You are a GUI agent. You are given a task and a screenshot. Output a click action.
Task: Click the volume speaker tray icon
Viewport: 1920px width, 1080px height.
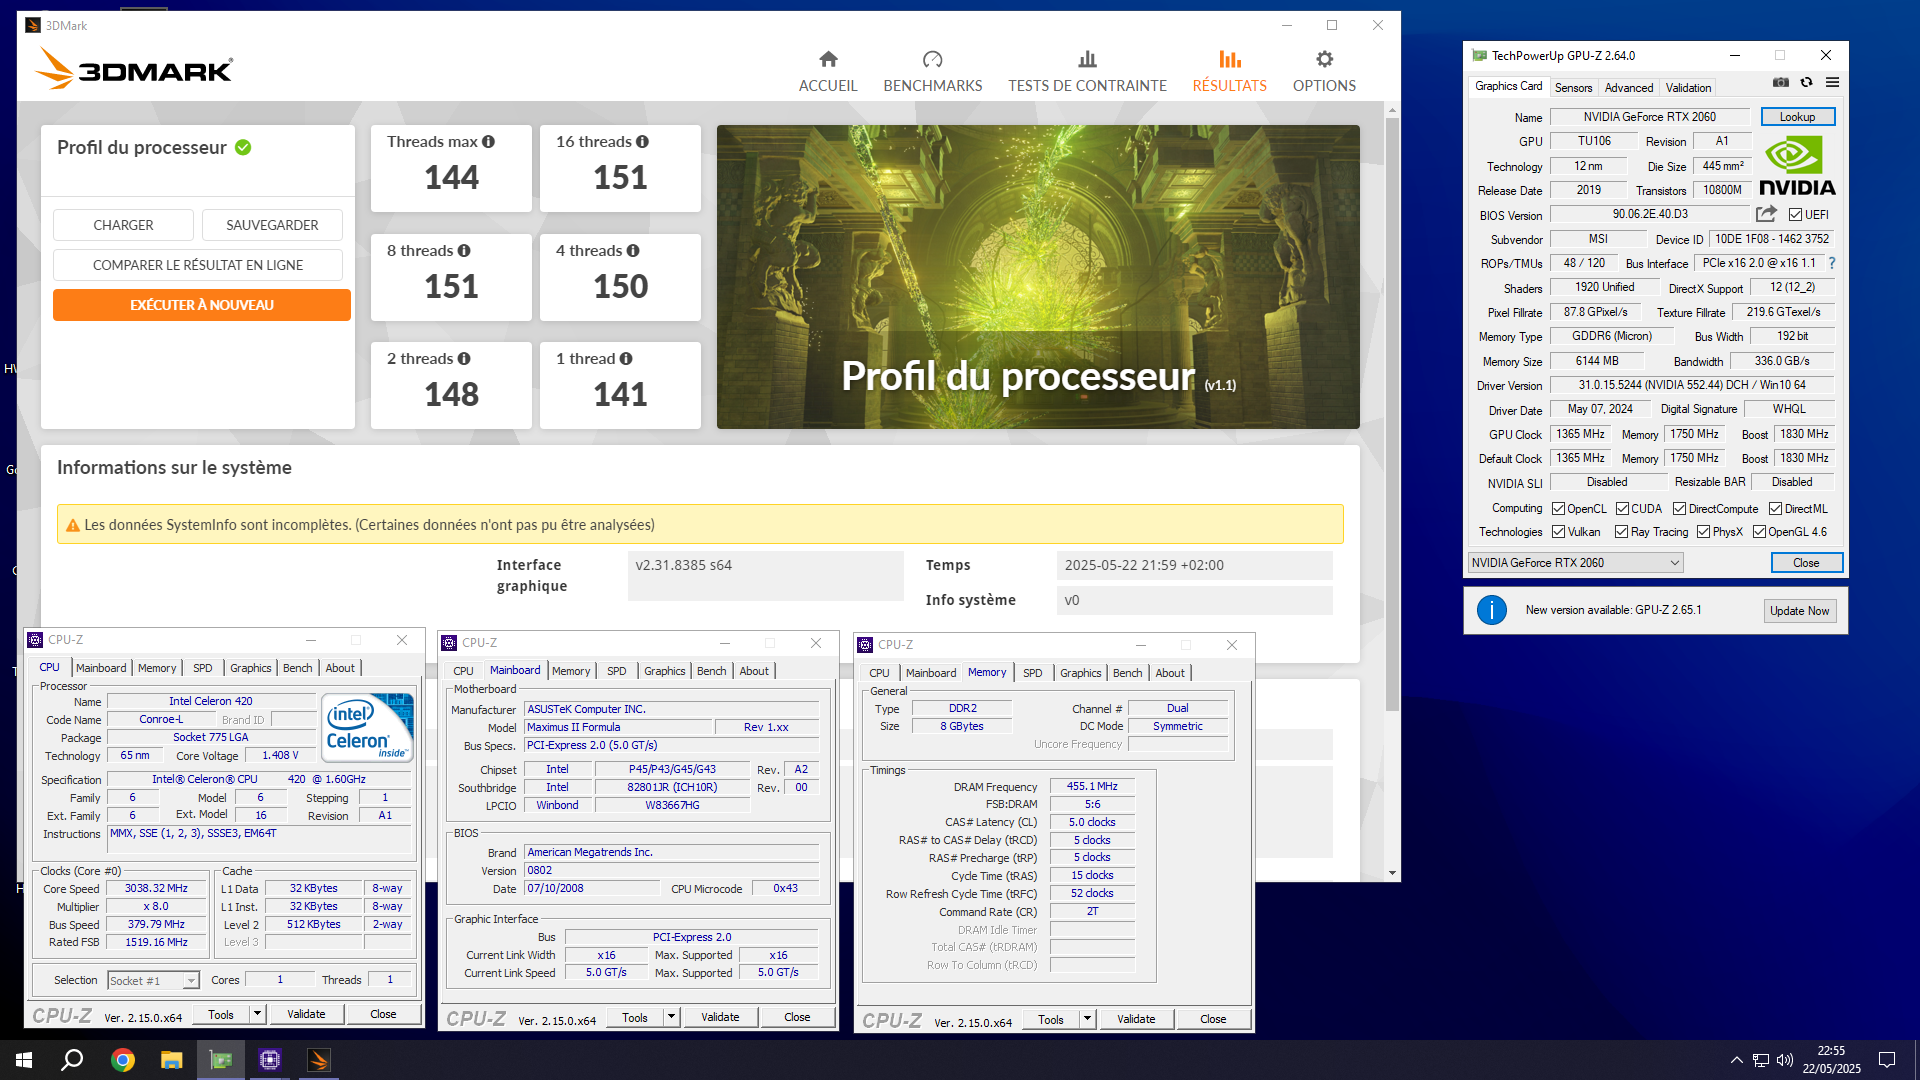tap(1785, 1060)
